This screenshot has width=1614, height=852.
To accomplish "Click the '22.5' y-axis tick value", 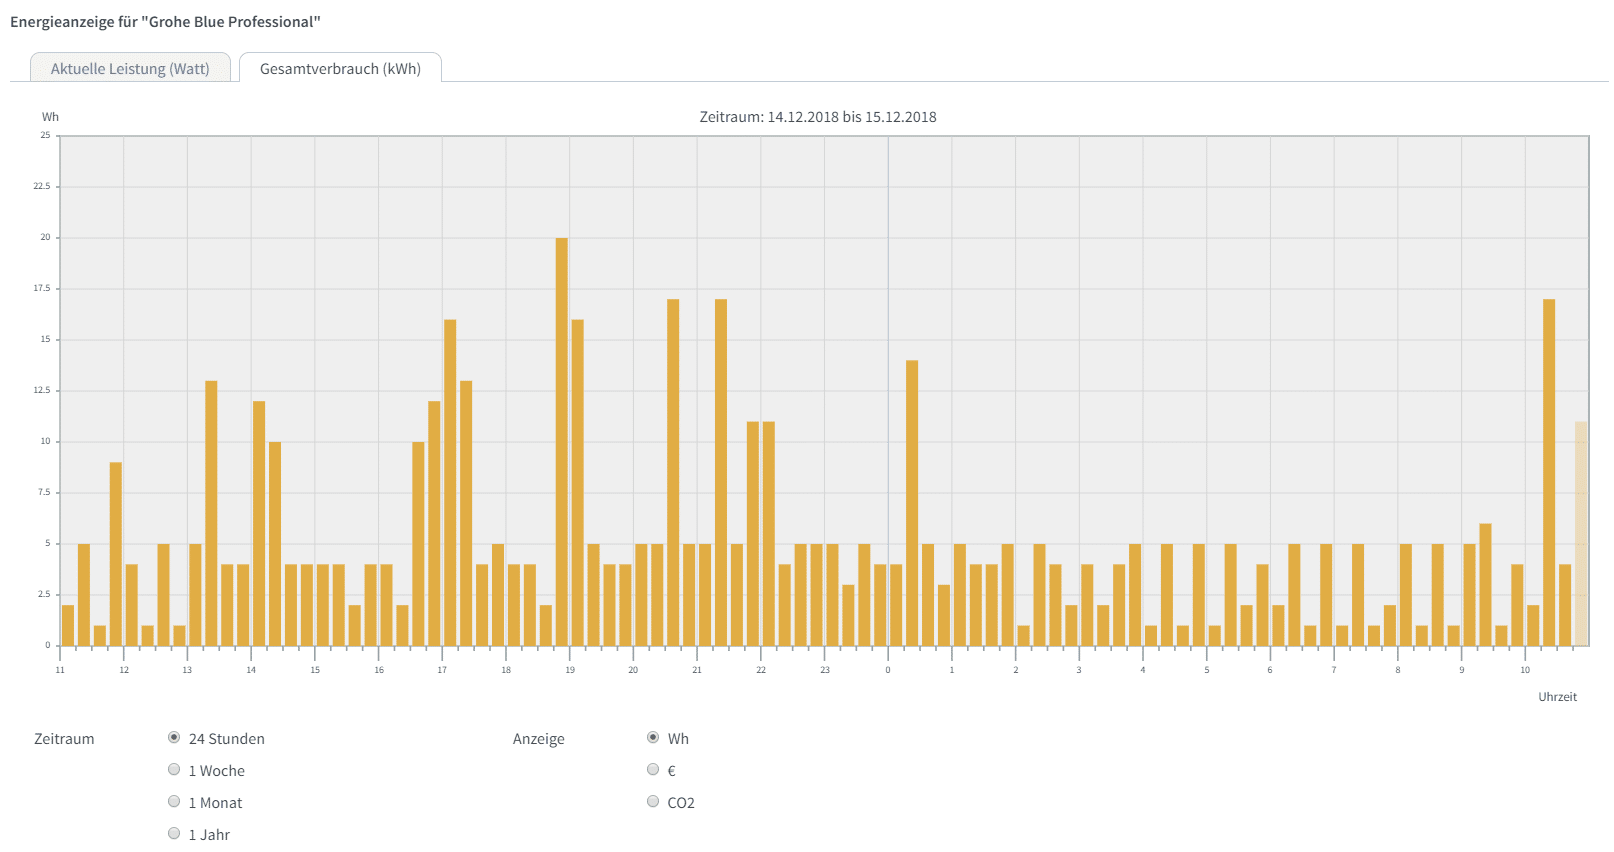I will tap(41, 186).
